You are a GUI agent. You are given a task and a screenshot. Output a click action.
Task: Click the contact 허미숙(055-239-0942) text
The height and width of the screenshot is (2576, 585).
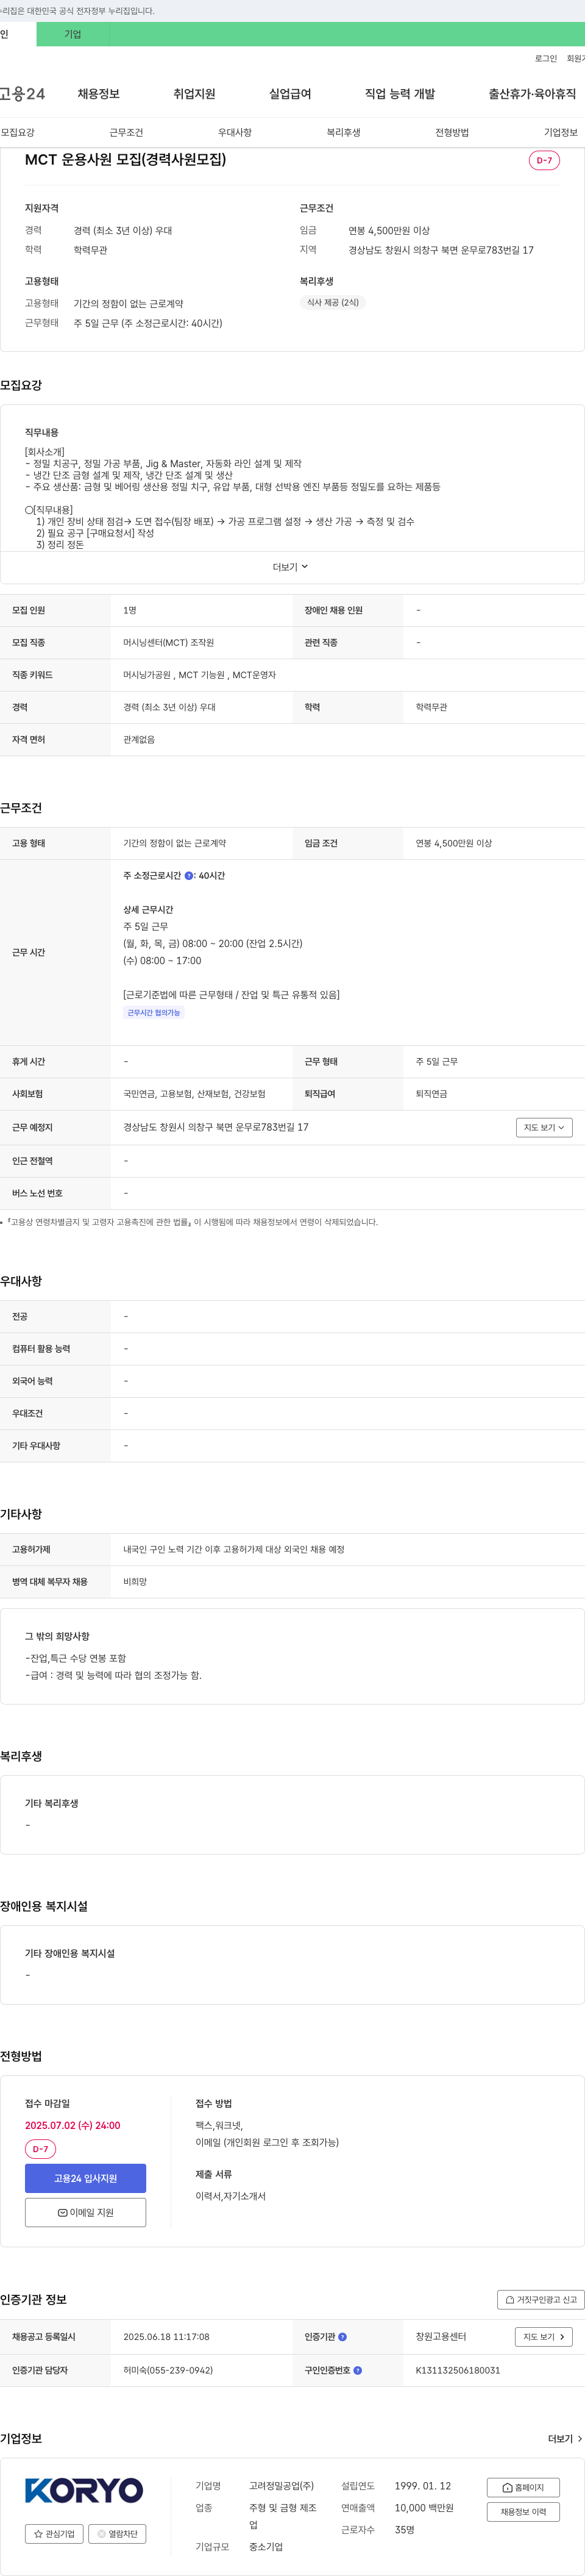(168, 2370)
